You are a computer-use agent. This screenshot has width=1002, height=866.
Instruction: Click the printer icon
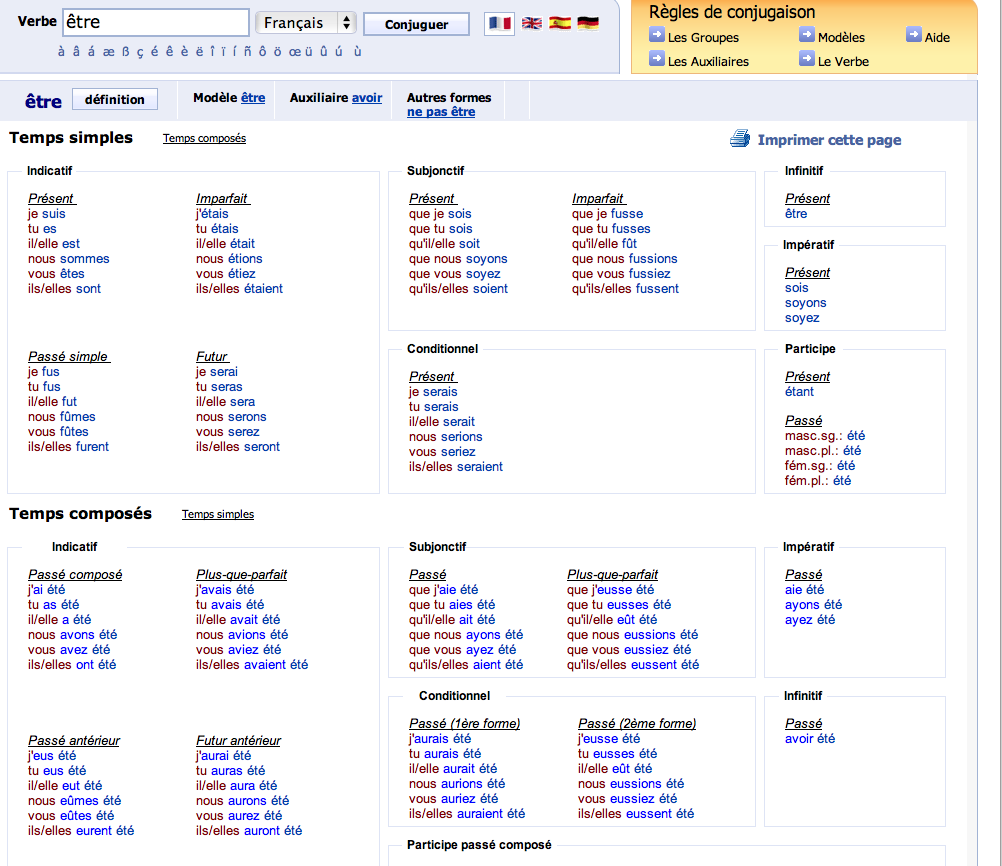pyautogui.click(x=740, y=139)
